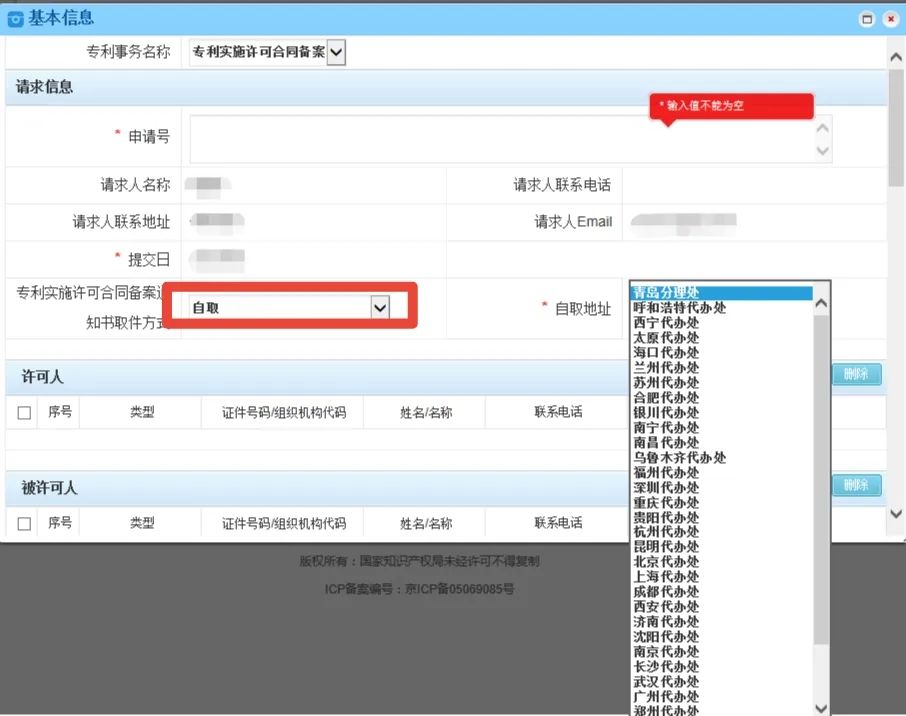Click 姓名/名称 header in 许可人 table
The image size is (906, 716).
coord(426,412)
